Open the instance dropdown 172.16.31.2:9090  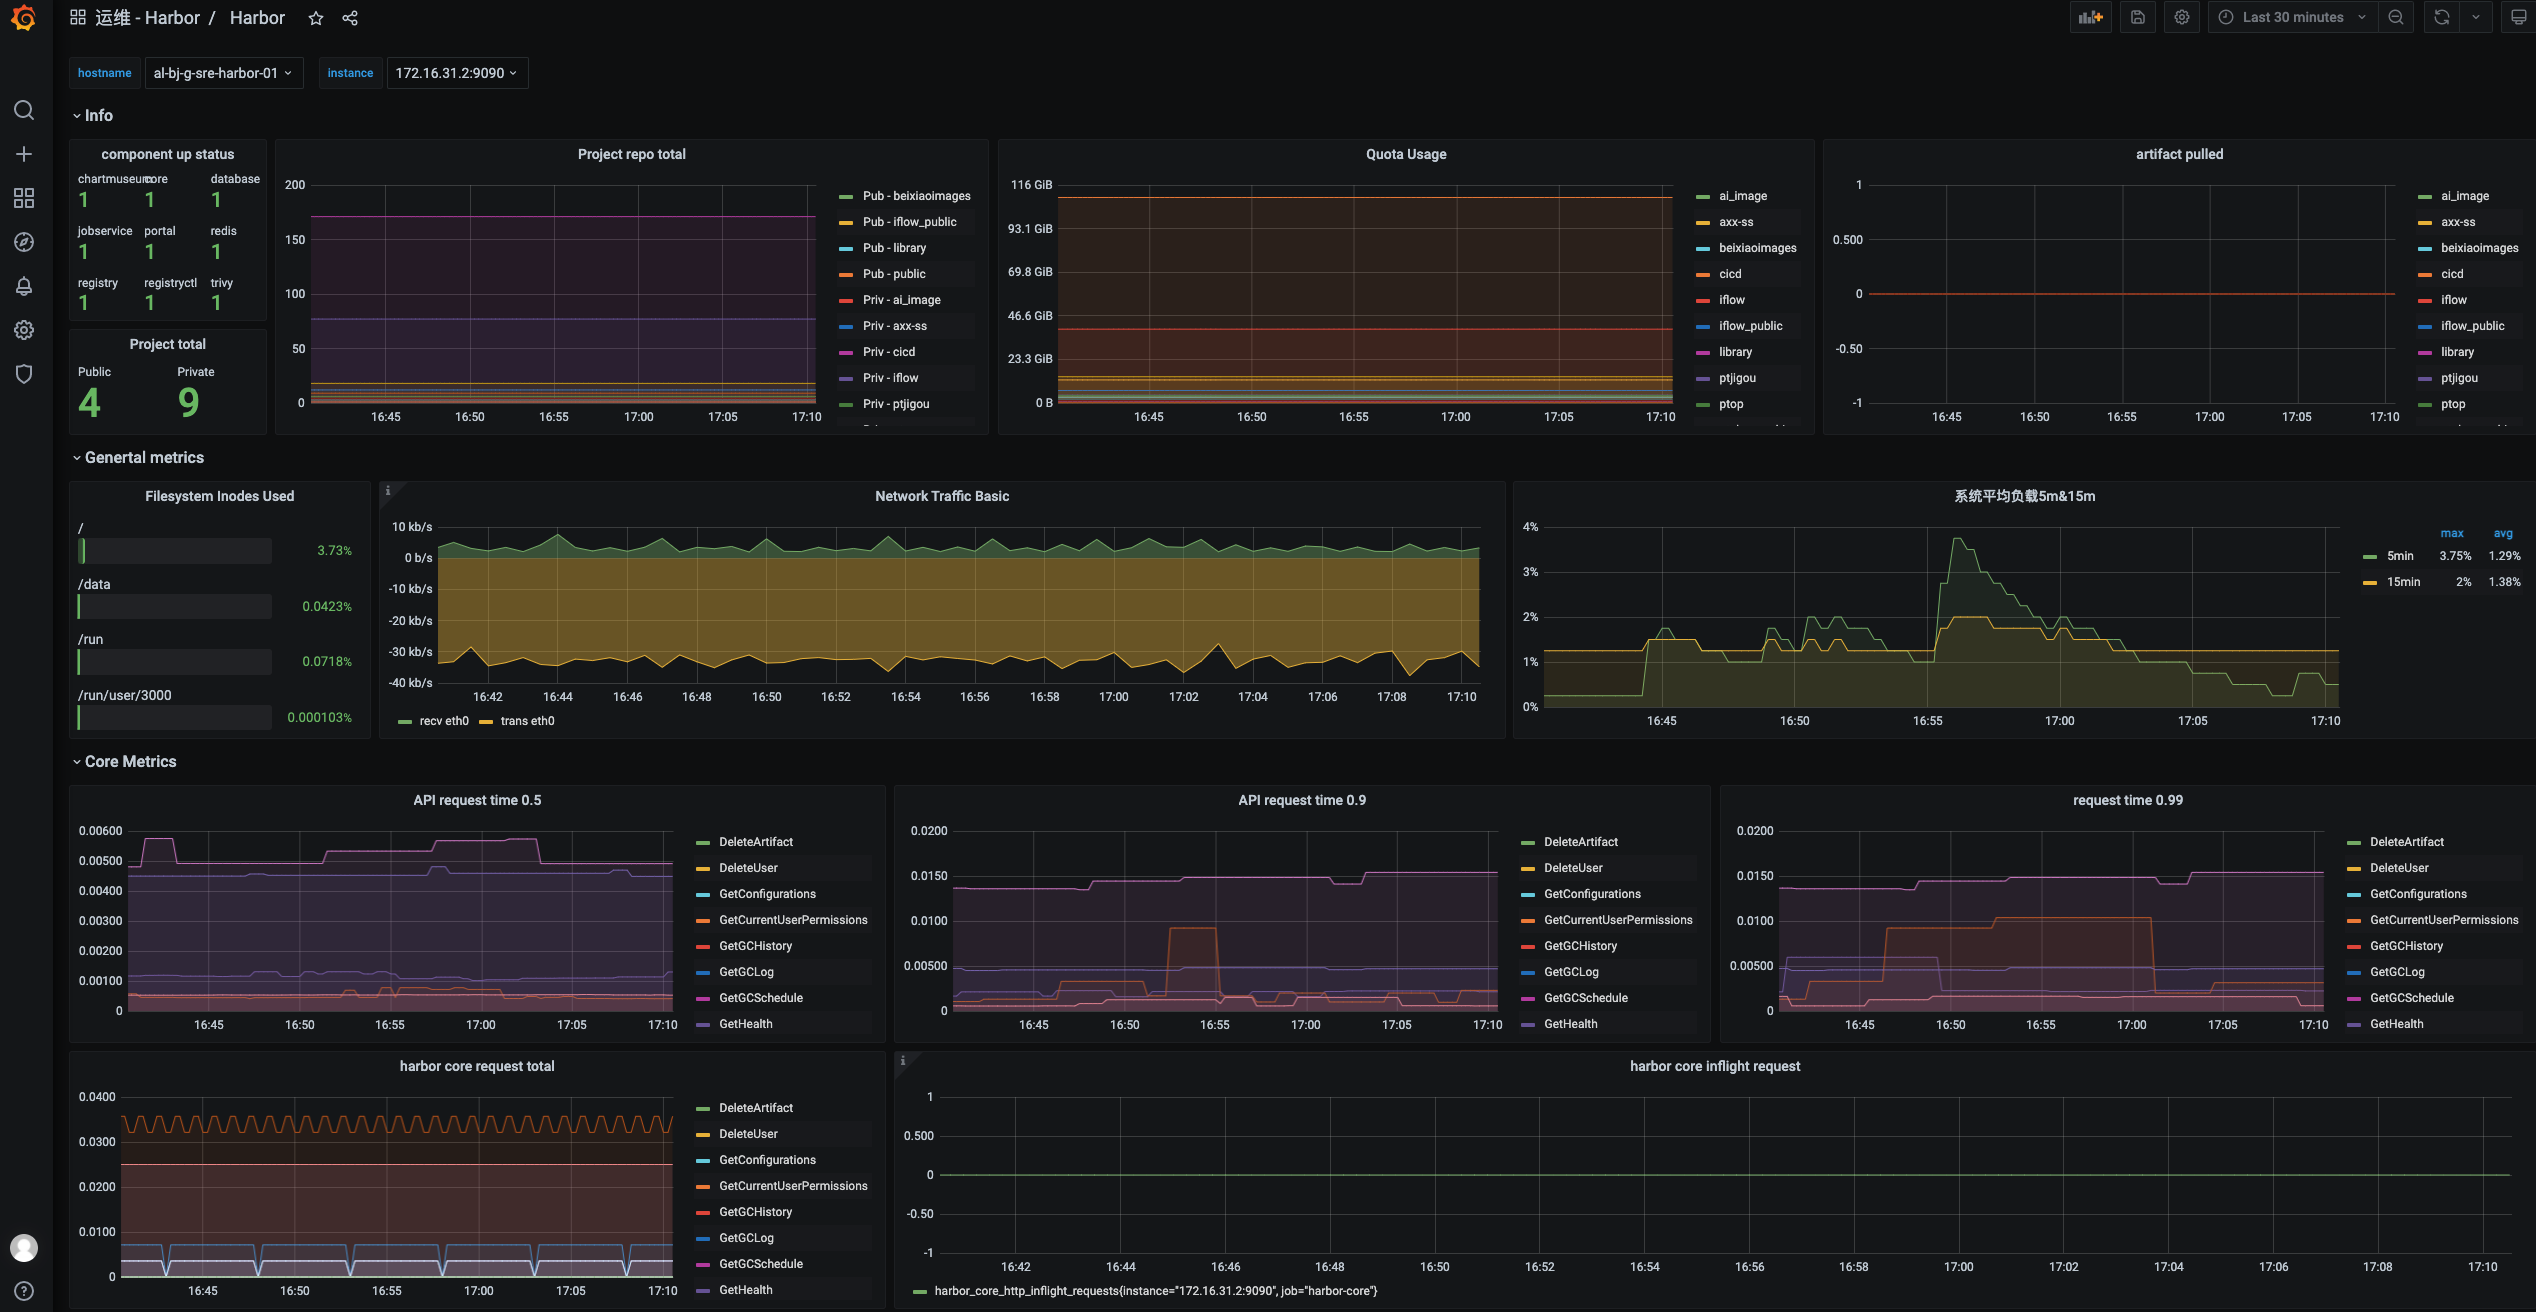click(x=456, y=73)
